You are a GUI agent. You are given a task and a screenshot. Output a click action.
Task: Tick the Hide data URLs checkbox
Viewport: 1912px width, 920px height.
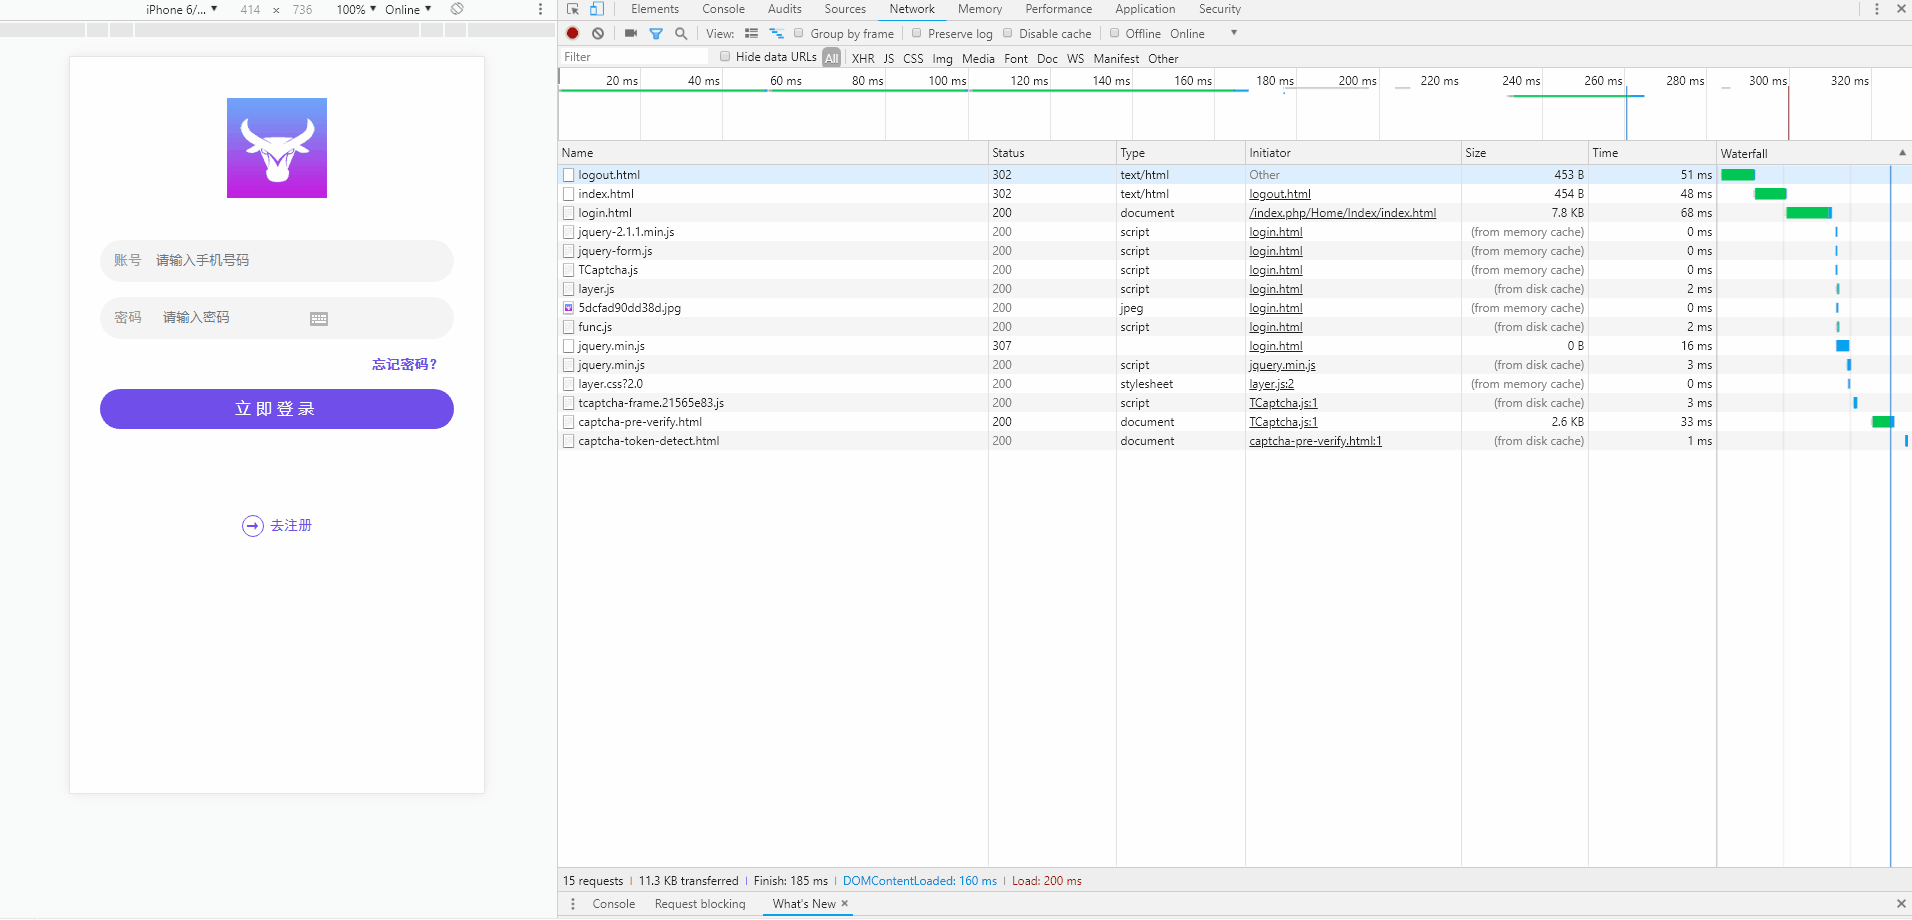point(725,57)
